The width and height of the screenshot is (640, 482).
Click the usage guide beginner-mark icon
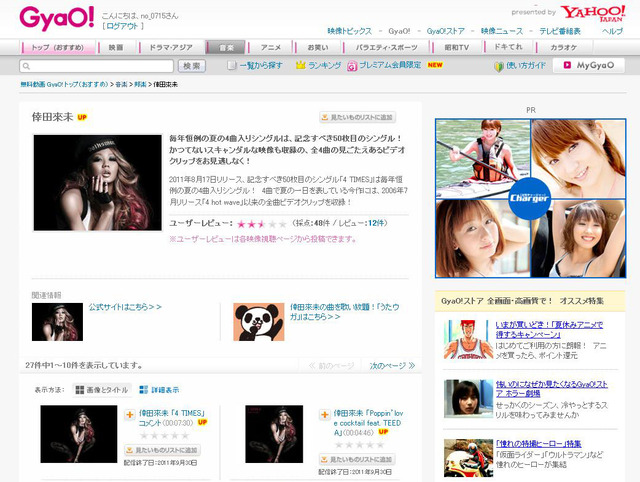coord(498,66)
